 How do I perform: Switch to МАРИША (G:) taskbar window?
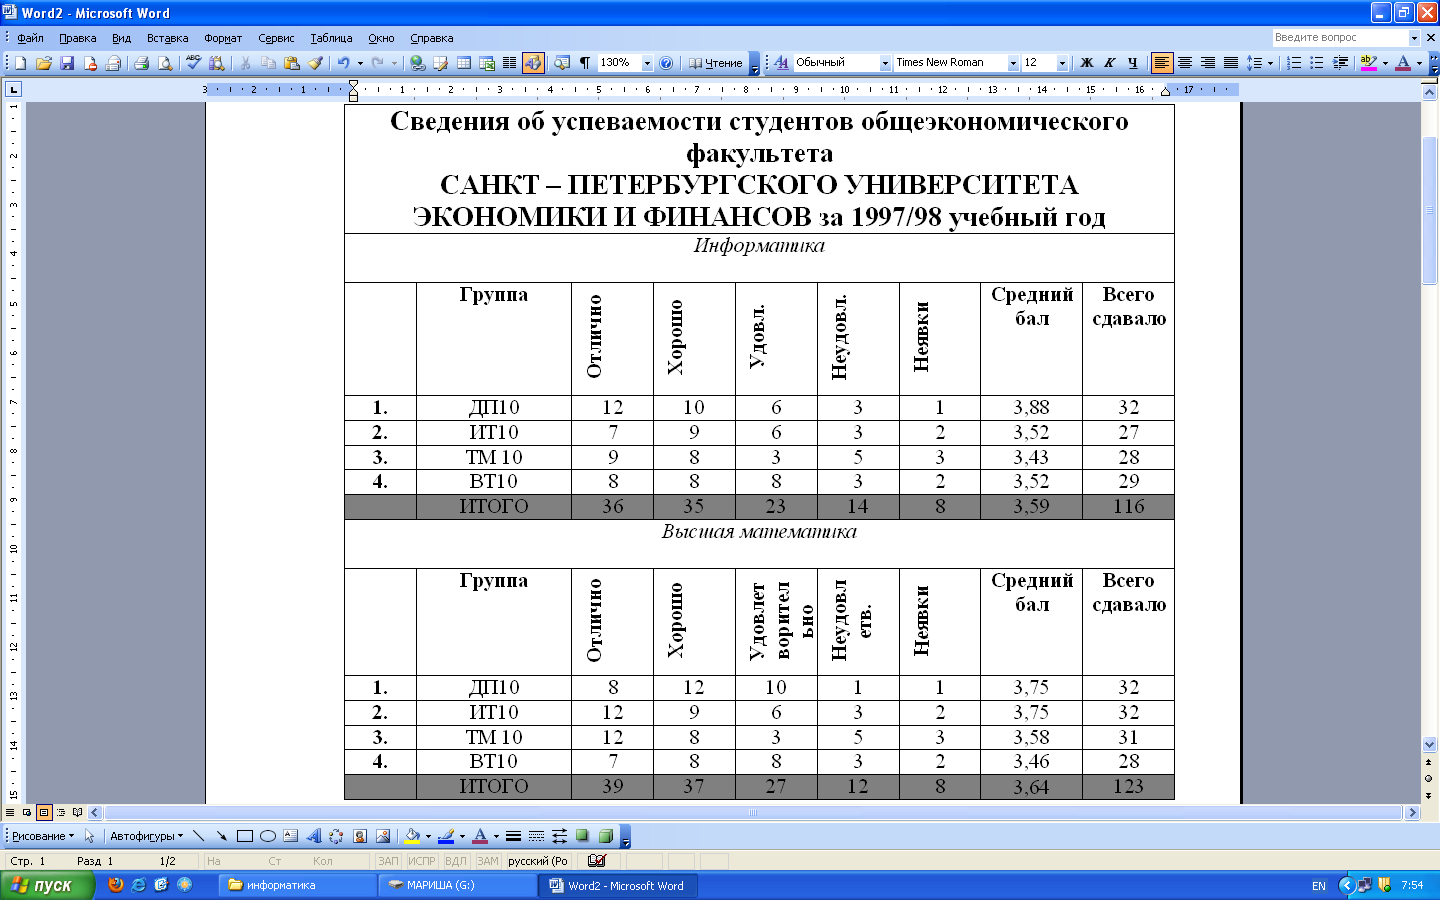(x=456, y=885)
